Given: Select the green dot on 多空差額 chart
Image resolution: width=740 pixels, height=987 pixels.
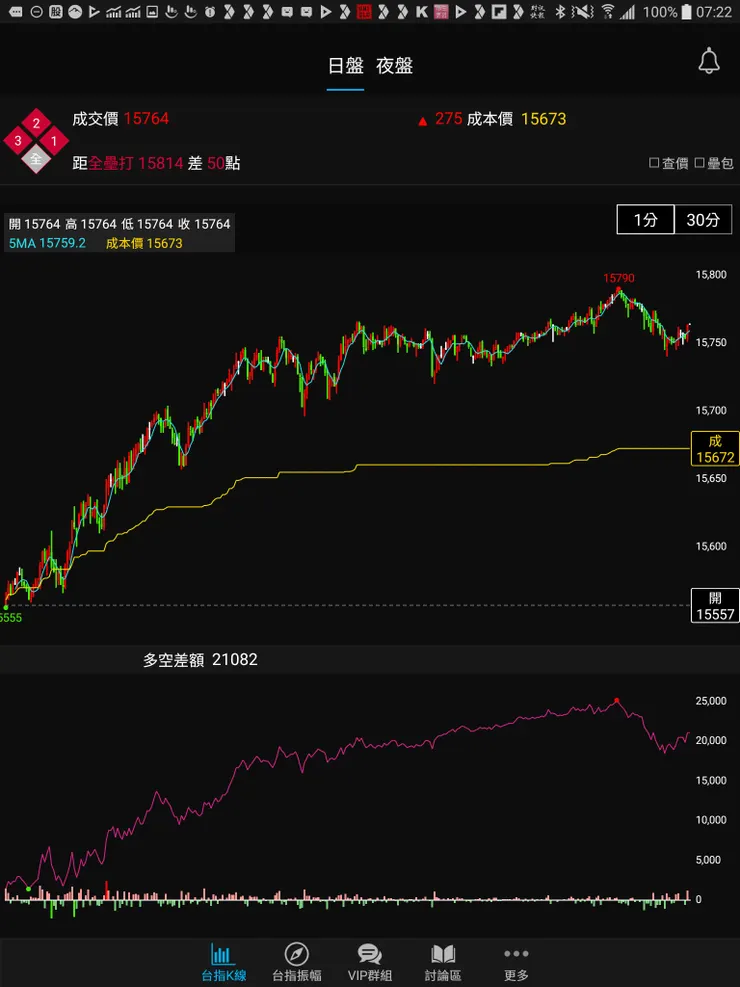Looking at the screenshot, I should pyautogui.click(x=29, y=889).
